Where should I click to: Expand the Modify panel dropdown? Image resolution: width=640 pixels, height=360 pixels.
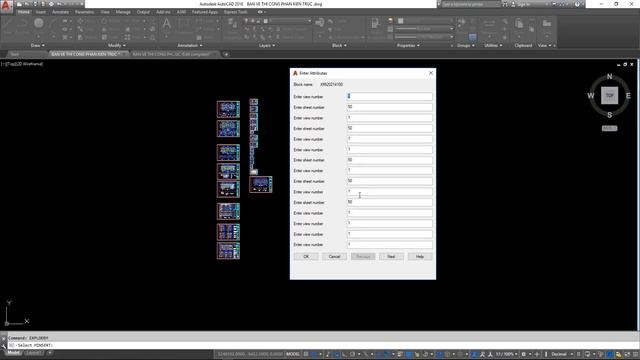coord(116,45)
